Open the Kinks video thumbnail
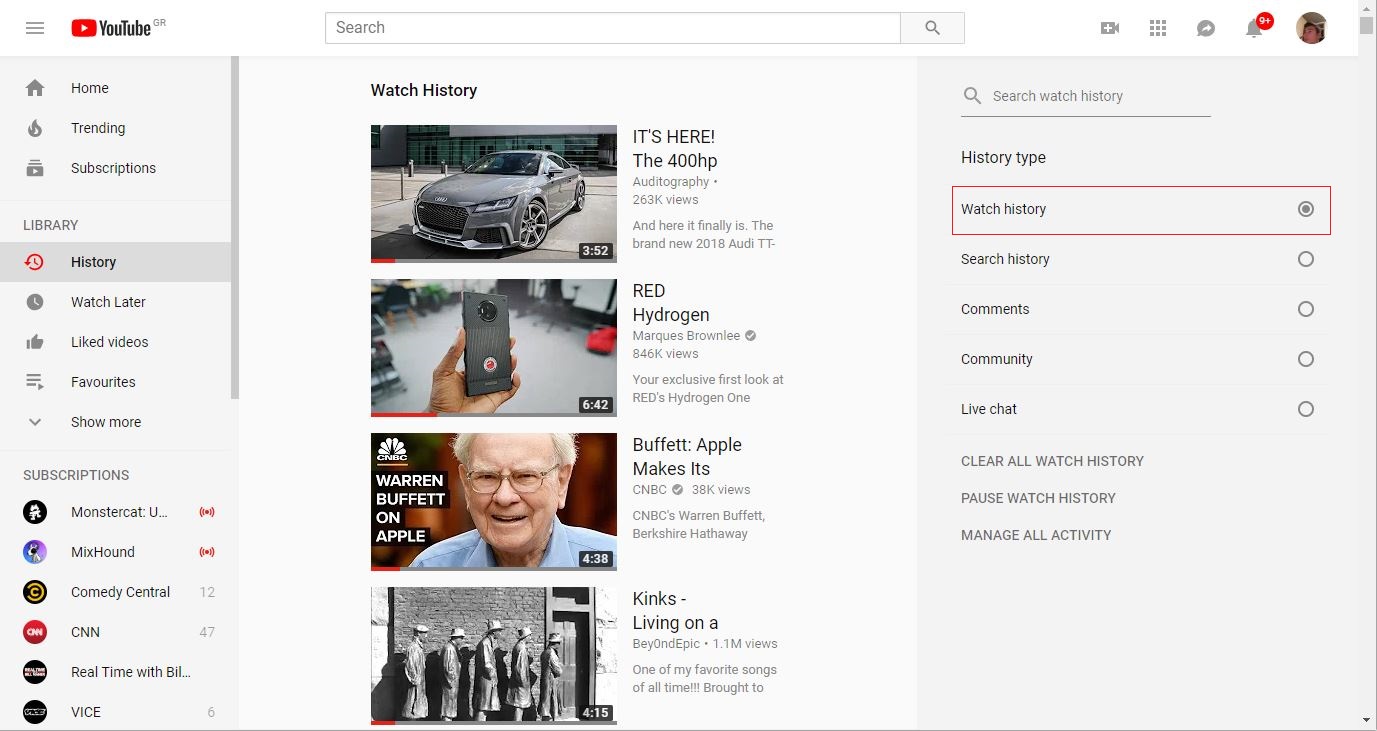The image size is (1377, 731). point(494,656)
